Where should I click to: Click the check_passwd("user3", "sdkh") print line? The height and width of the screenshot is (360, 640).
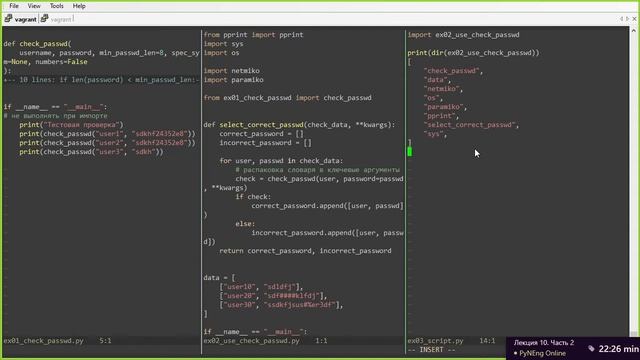(x=91, y=152)
